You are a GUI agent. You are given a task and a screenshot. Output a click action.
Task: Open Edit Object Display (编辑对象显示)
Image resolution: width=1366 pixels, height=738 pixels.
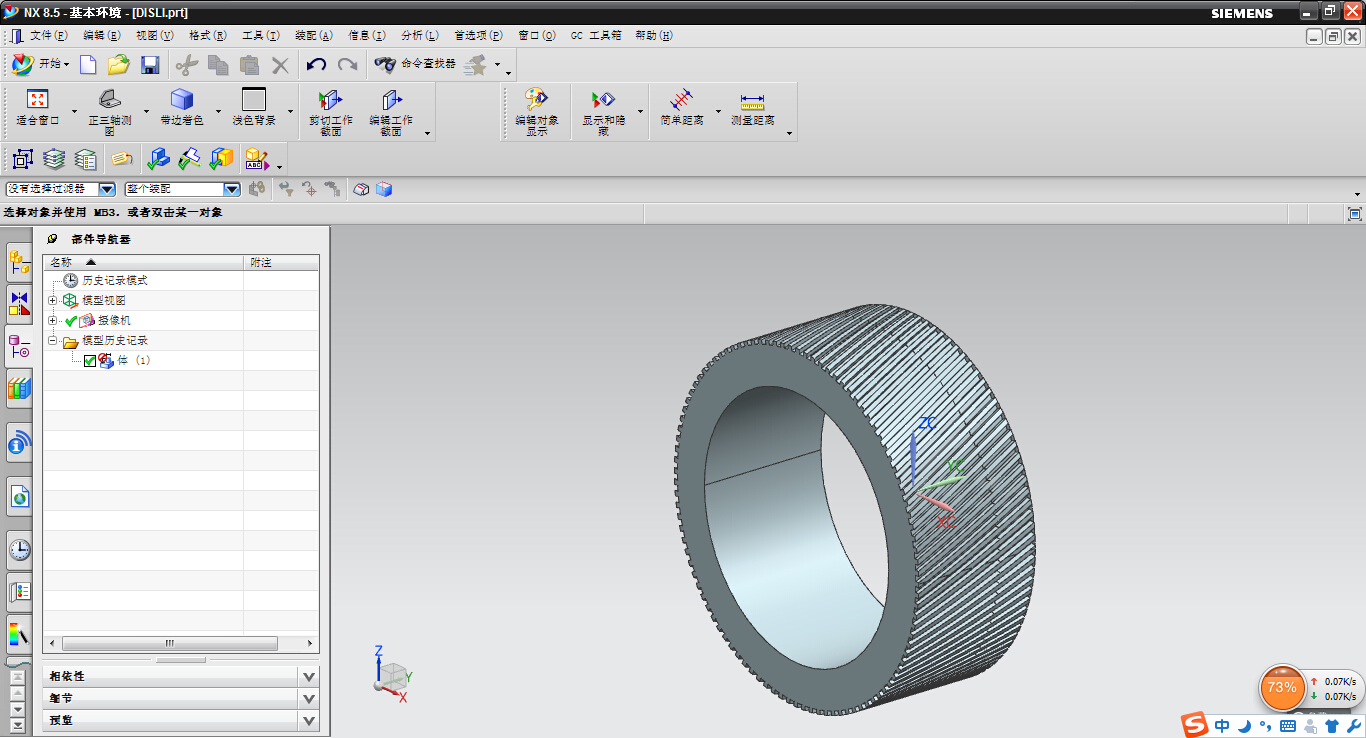tap(537, 112)
